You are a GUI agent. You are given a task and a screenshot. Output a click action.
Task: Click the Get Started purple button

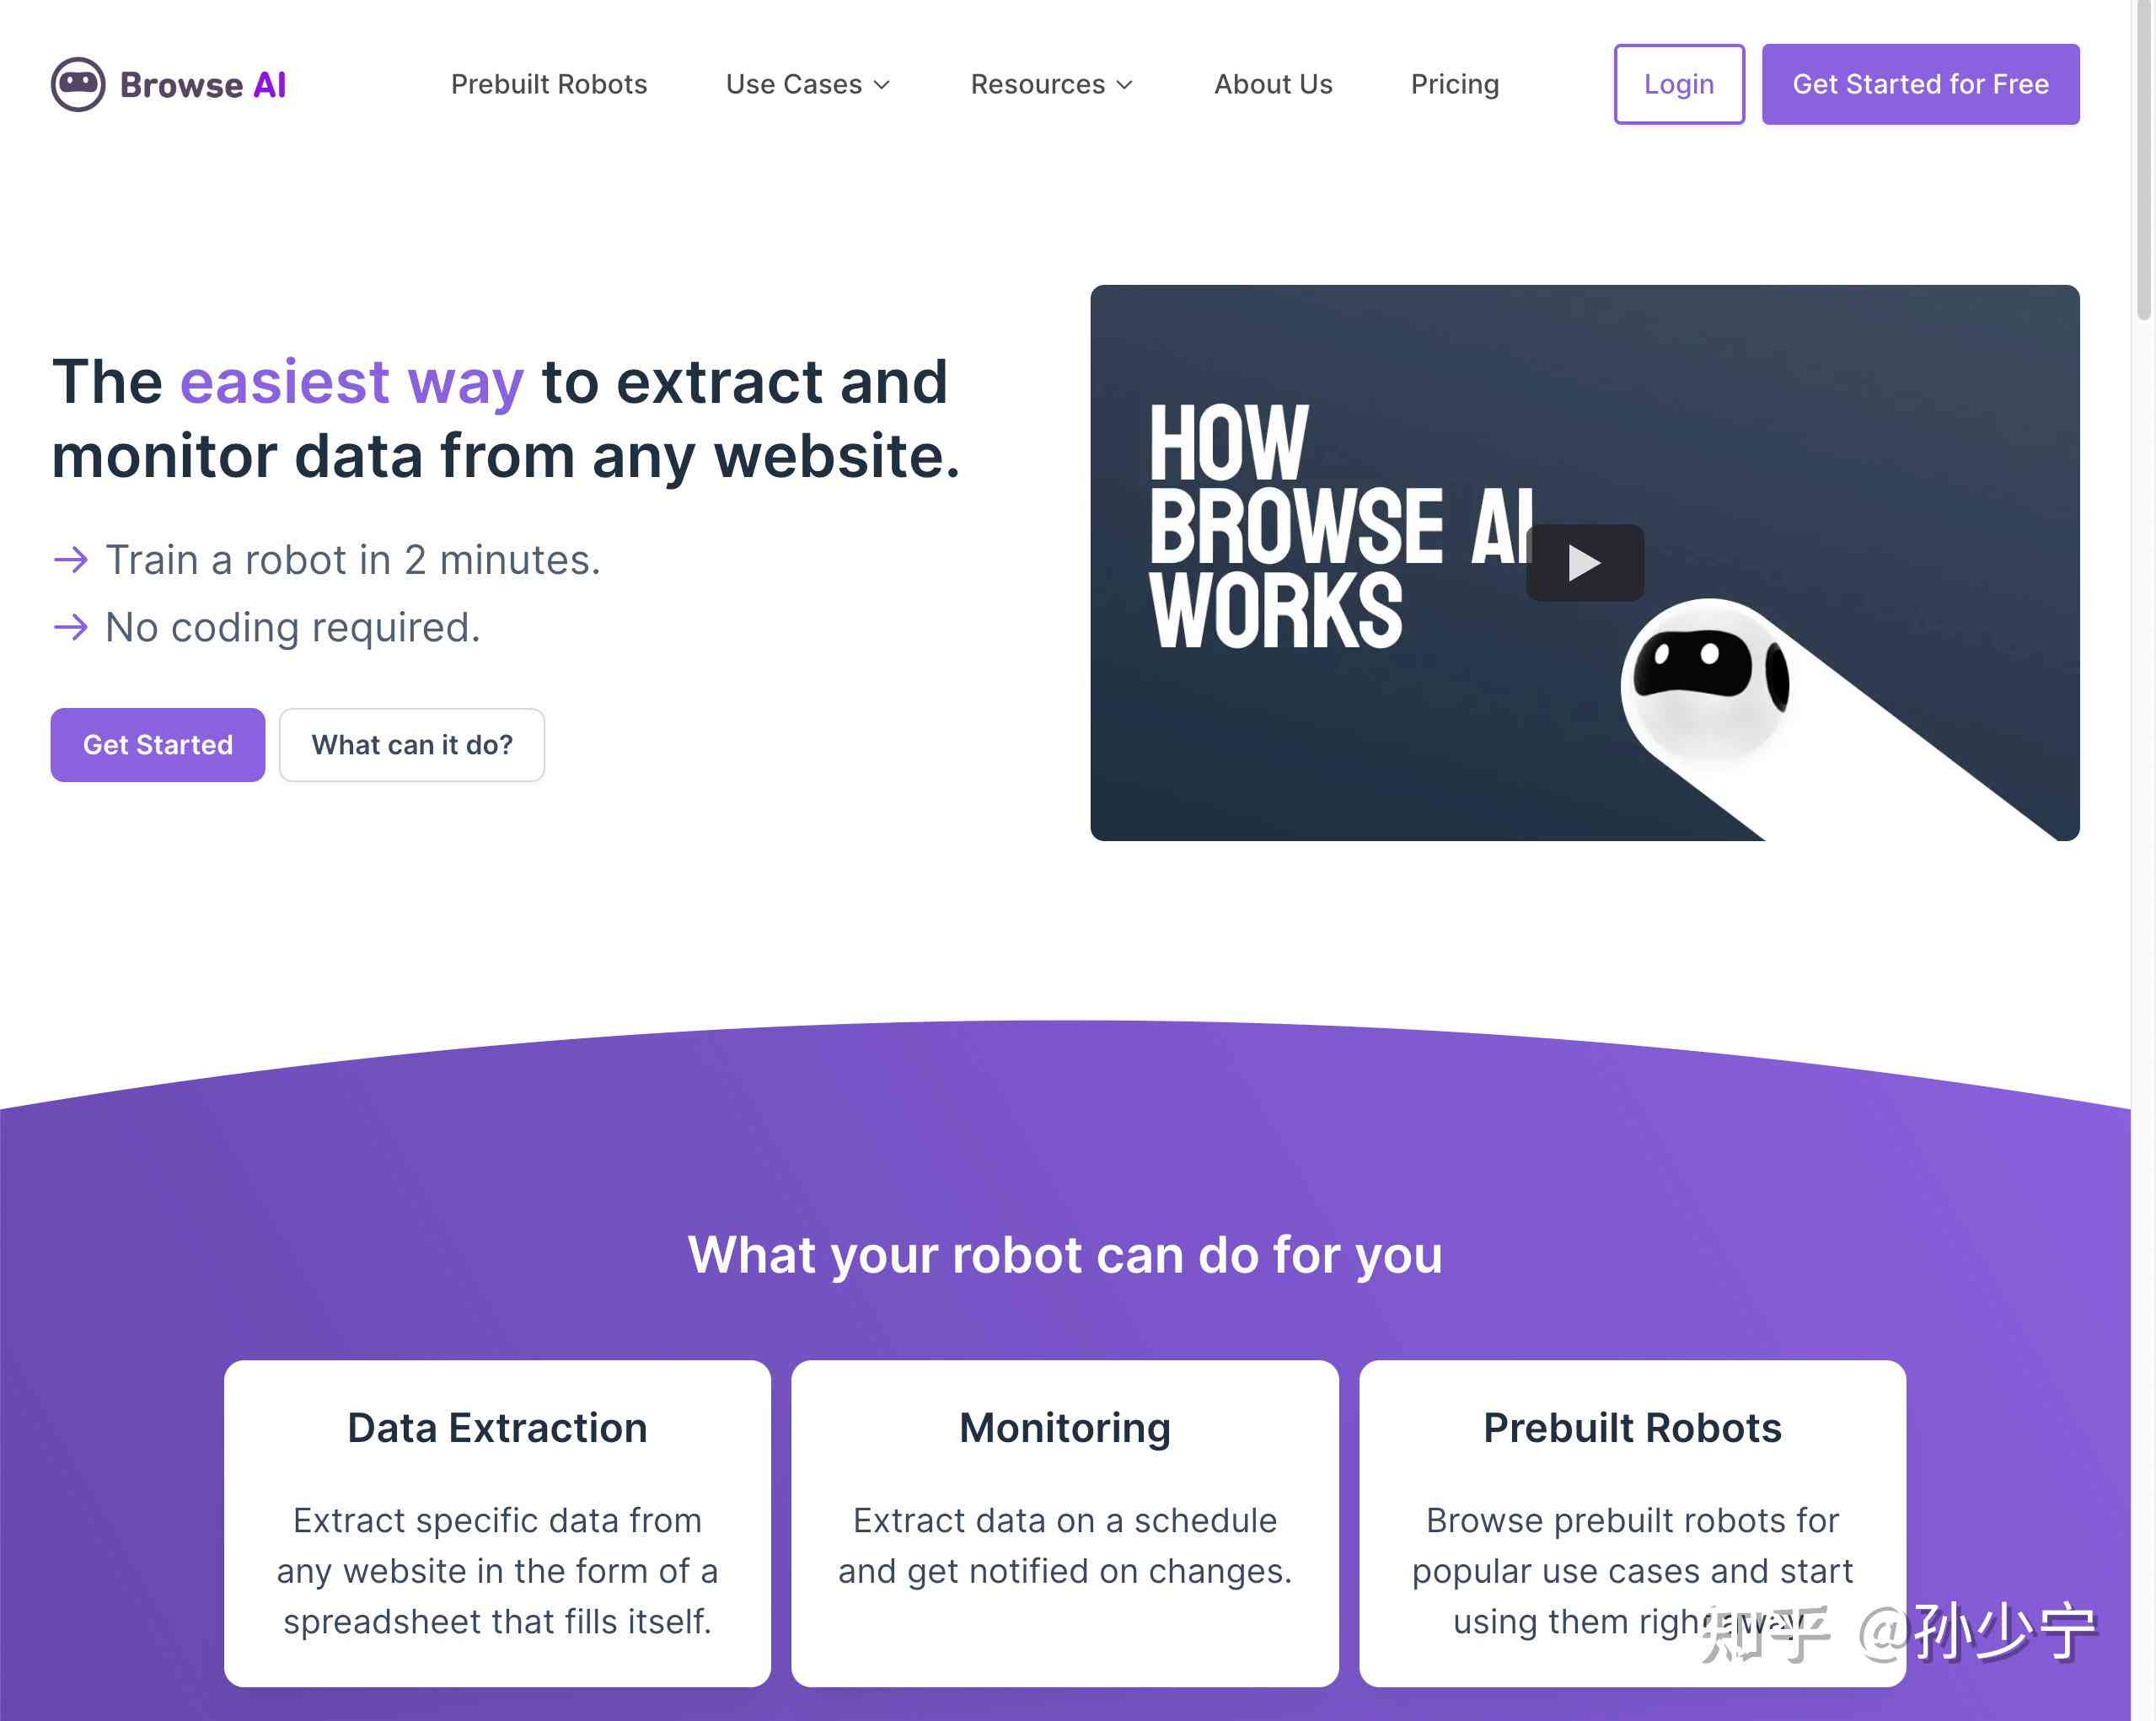pos(156,743)
